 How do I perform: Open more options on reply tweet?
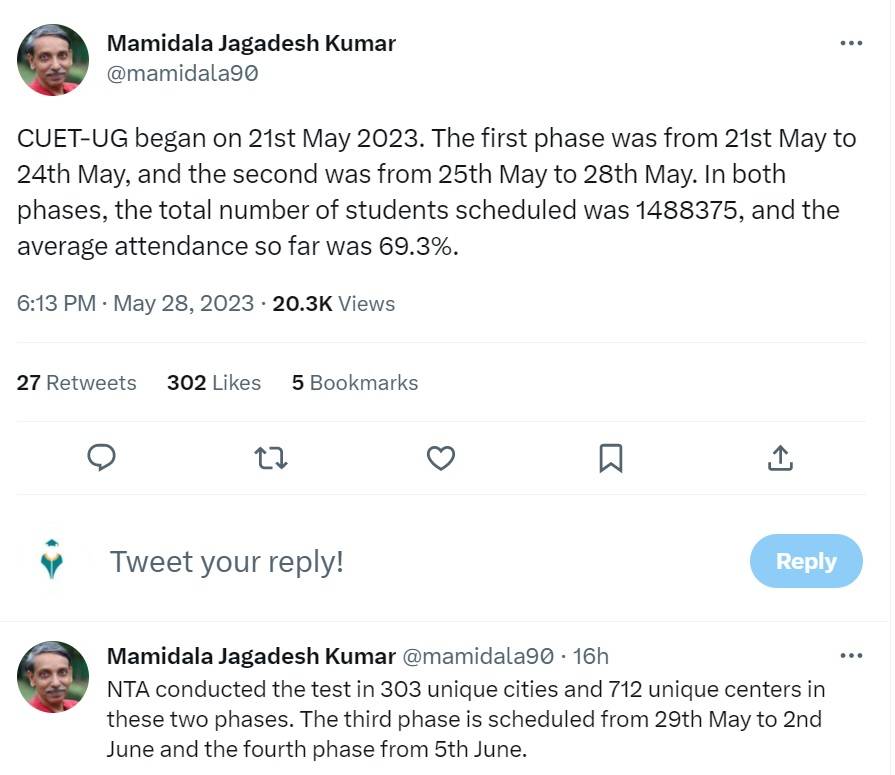(x=851, y=656)
